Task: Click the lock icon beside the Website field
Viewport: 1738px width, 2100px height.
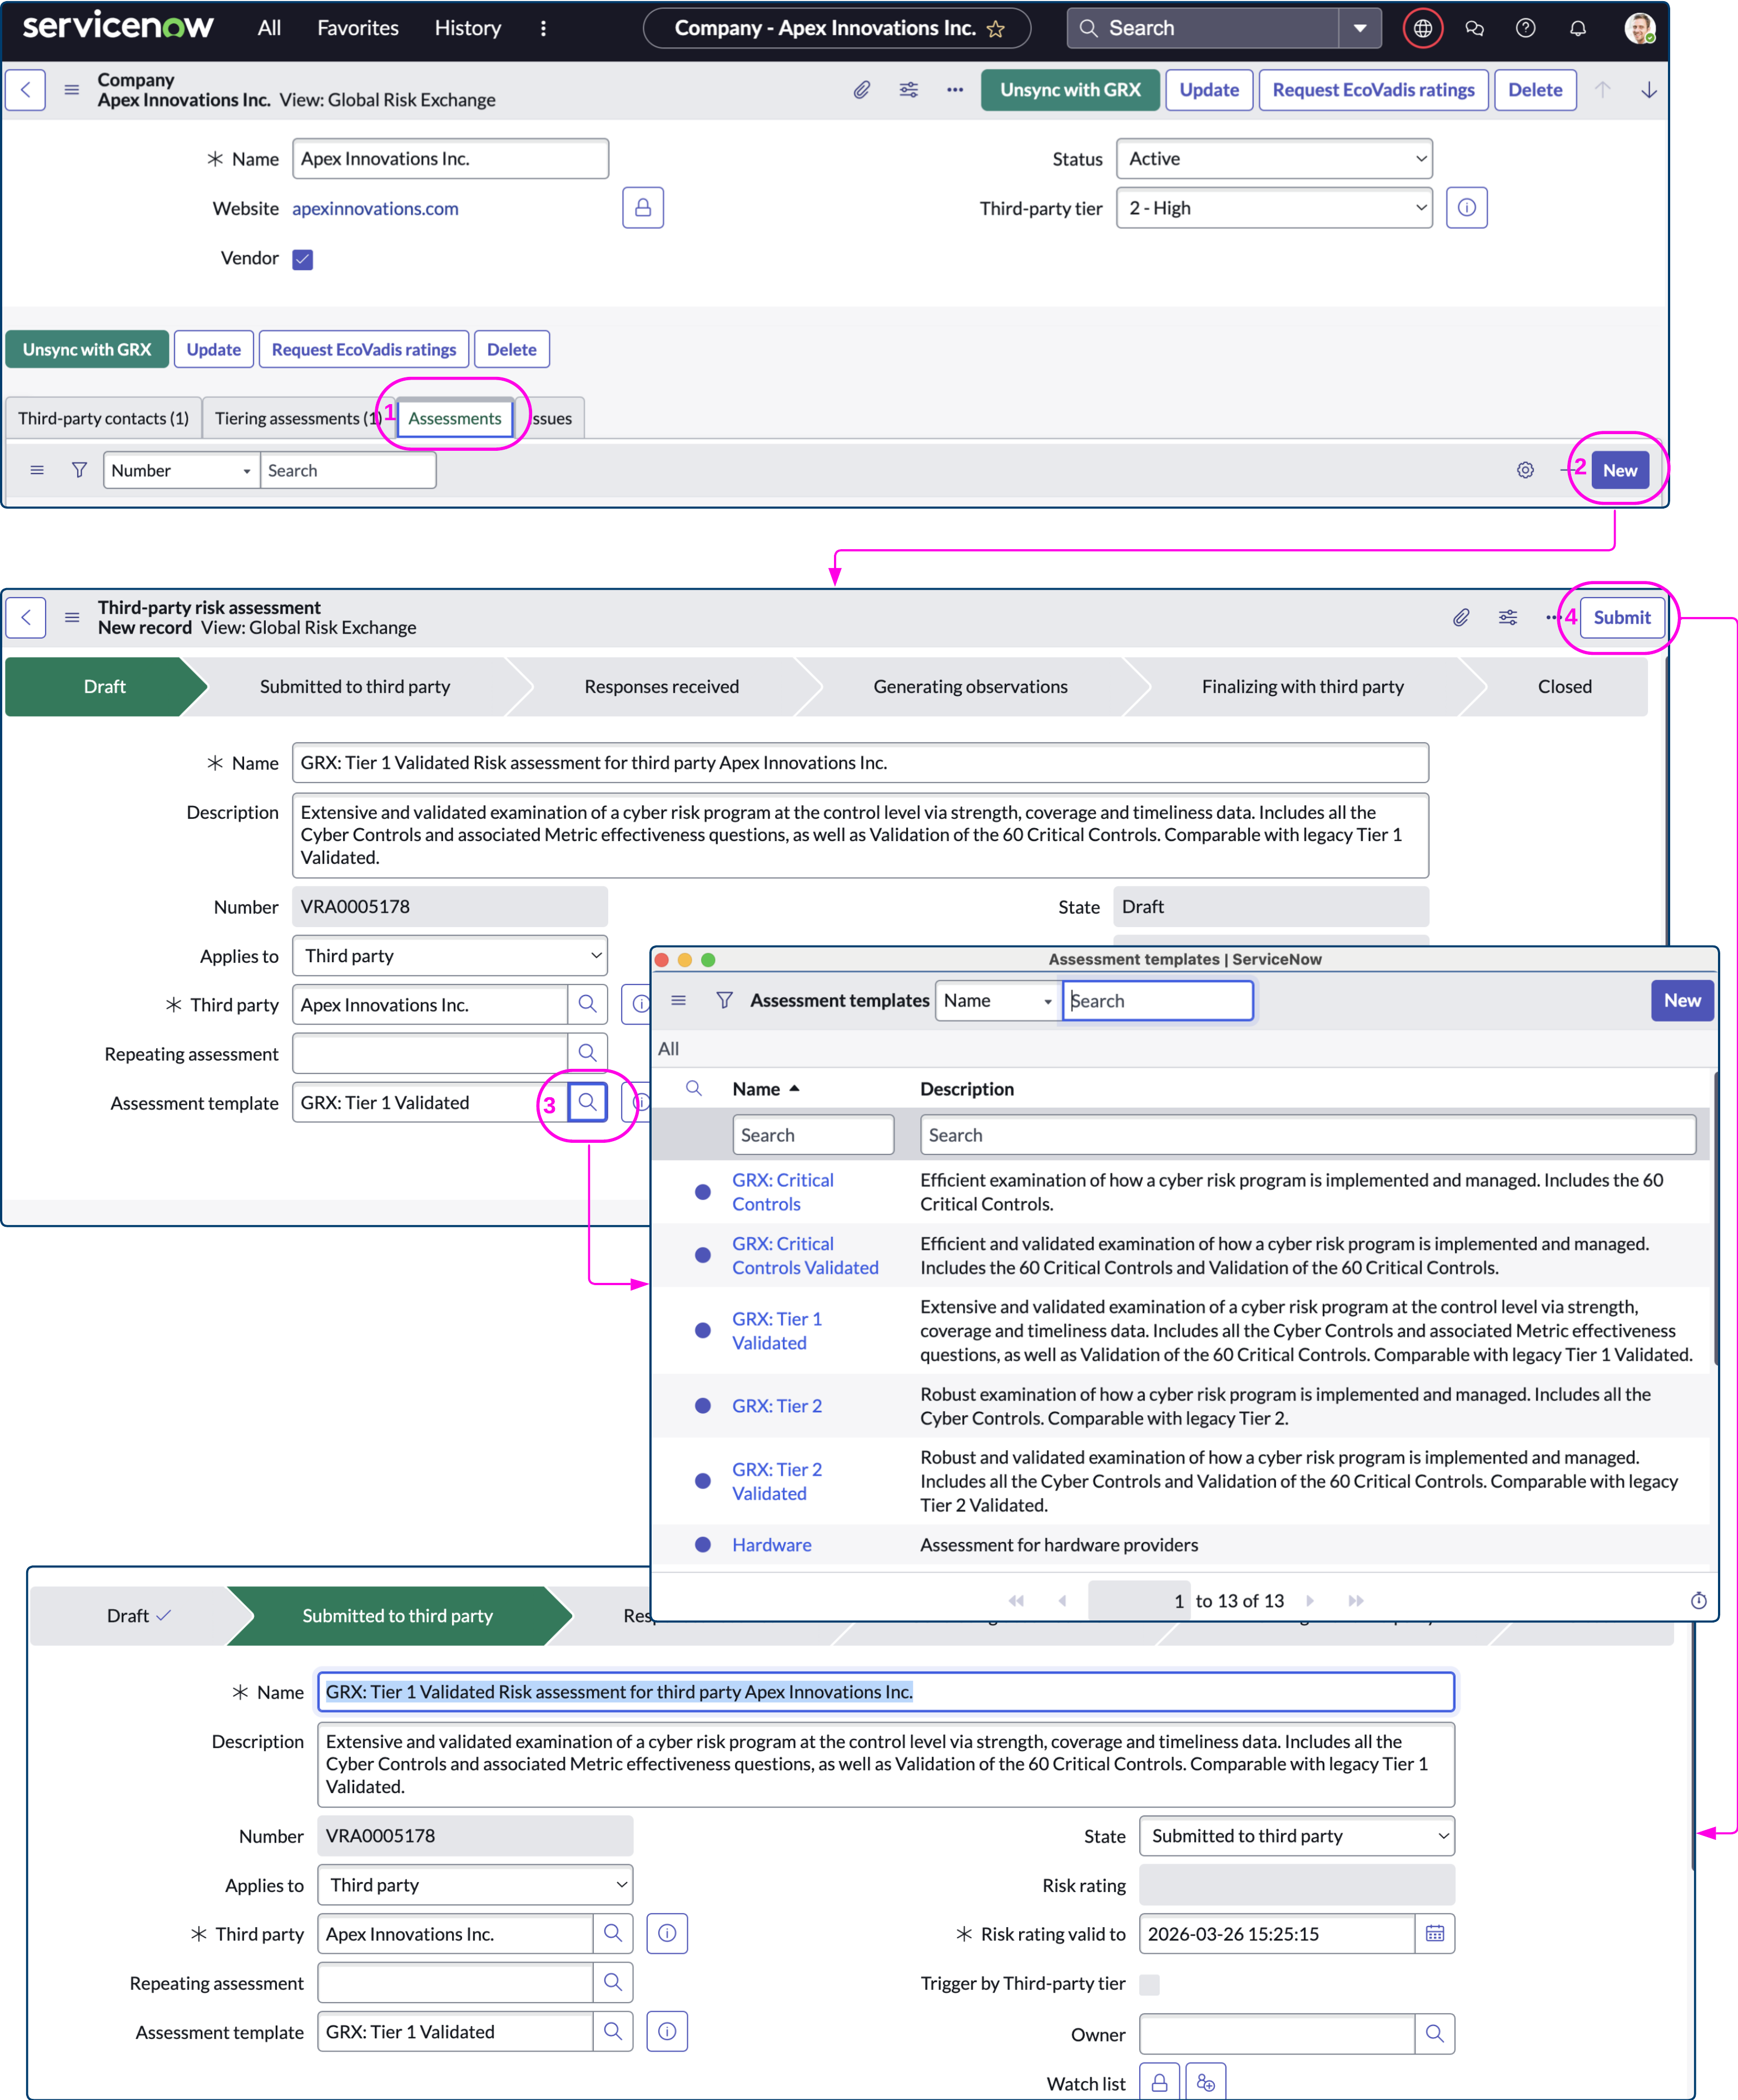Action: [x=643, y=208]
